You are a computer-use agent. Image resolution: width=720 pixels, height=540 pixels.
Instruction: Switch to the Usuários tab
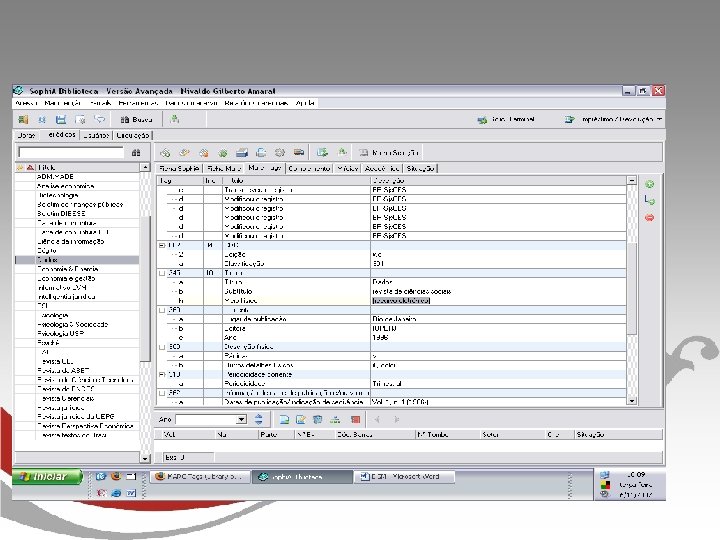(96, 135)
